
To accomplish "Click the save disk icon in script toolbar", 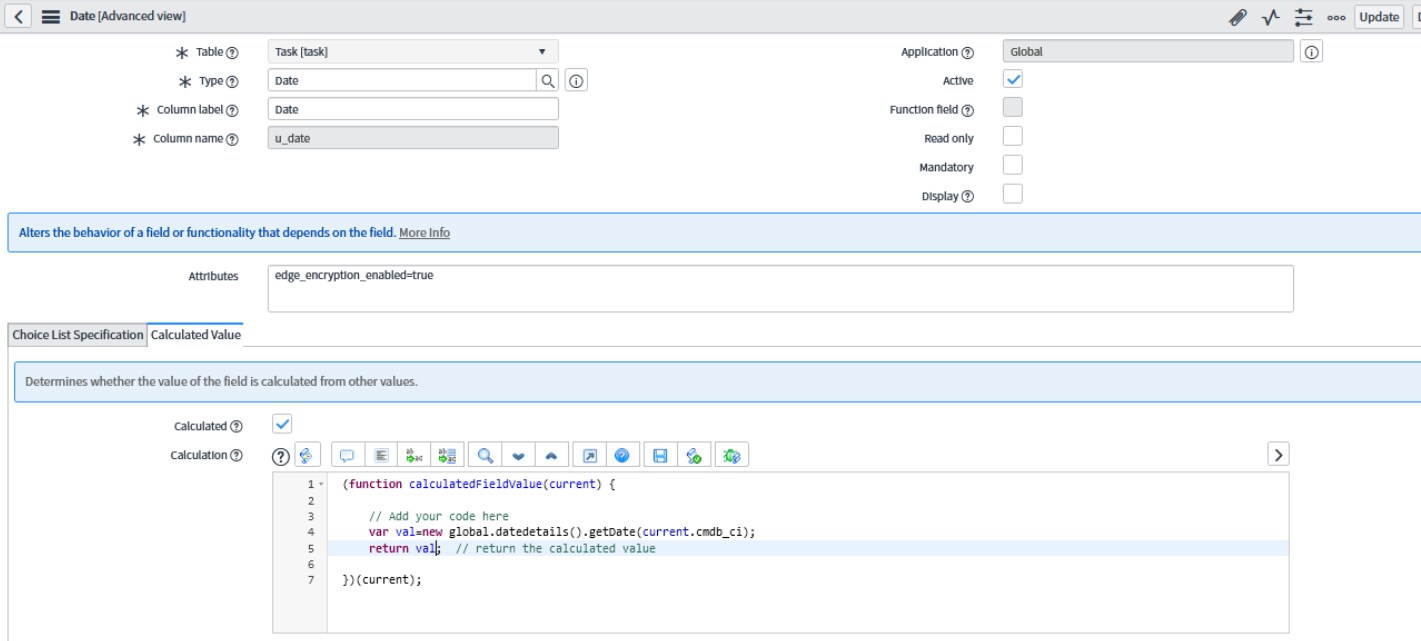I will pyautogui.click(x=660, y=455).
